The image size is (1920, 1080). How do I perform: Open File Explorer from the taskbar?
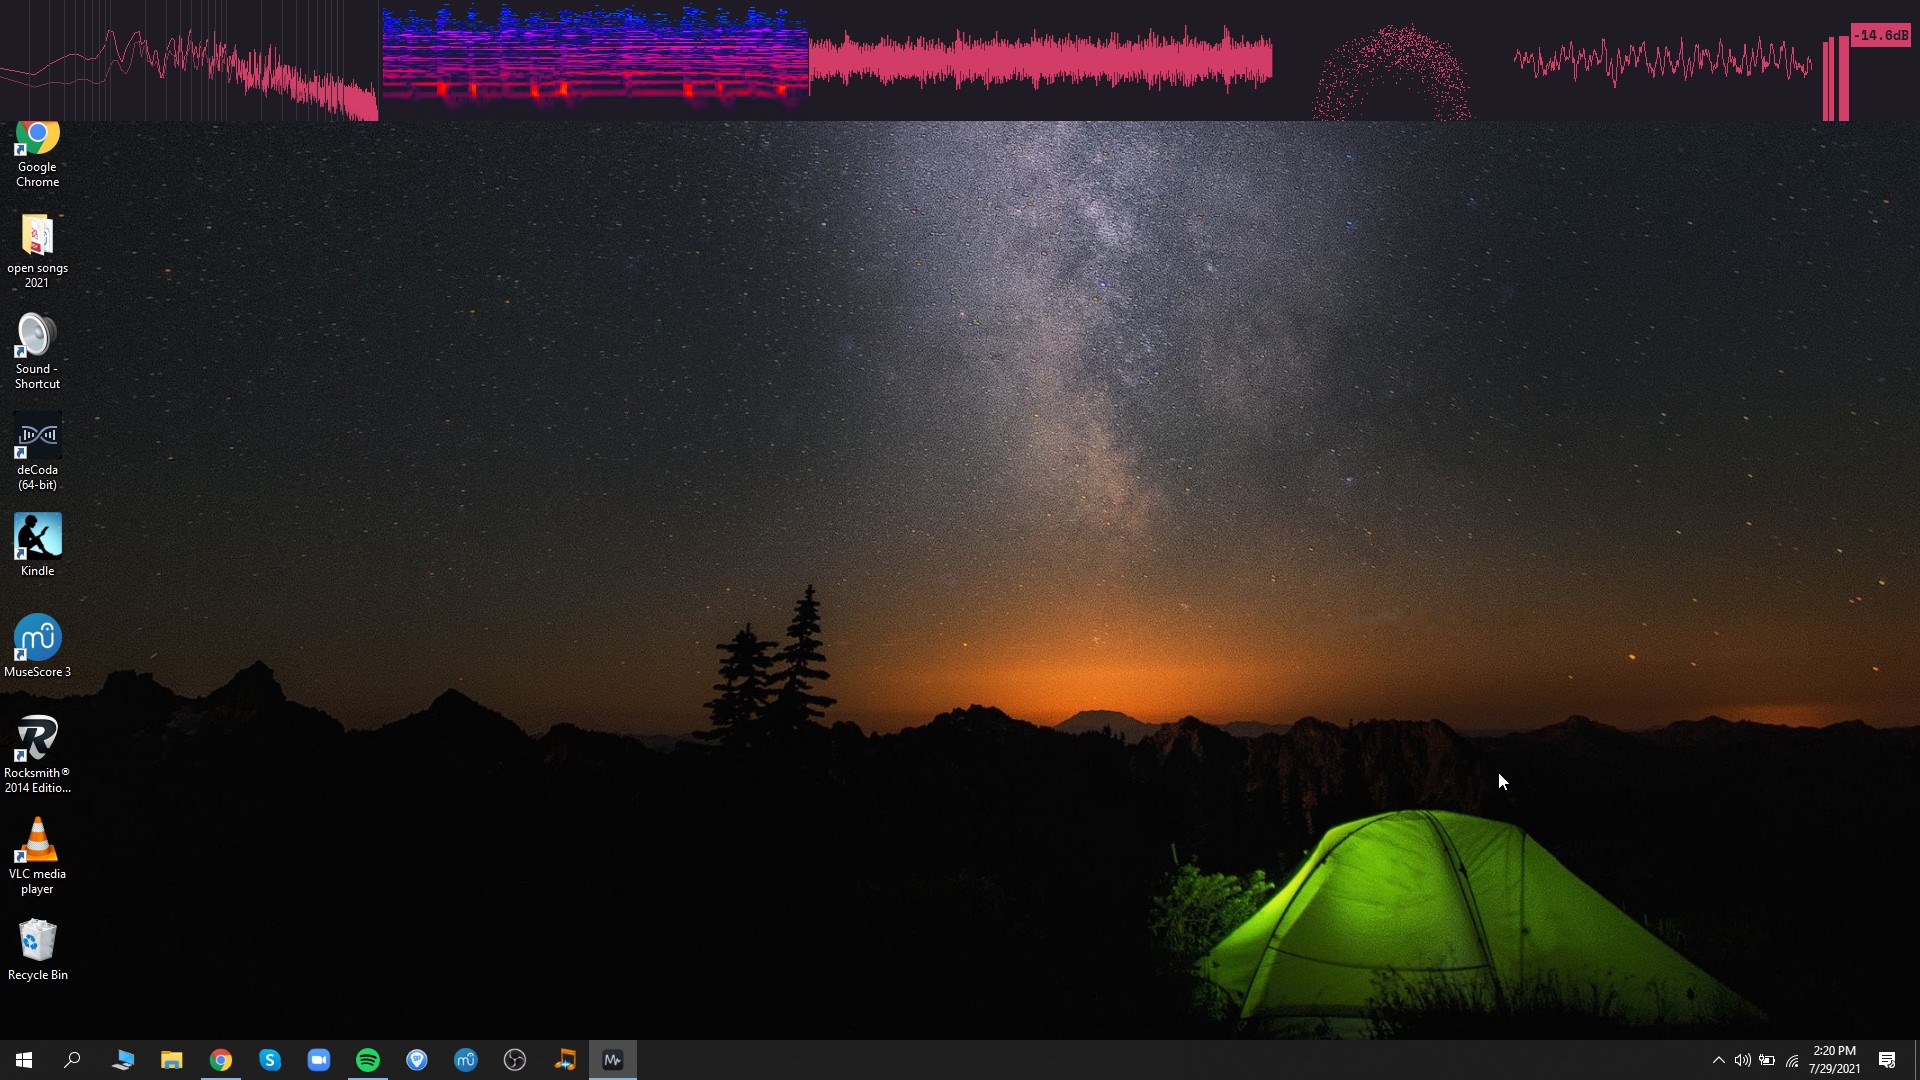point(171,1060)
